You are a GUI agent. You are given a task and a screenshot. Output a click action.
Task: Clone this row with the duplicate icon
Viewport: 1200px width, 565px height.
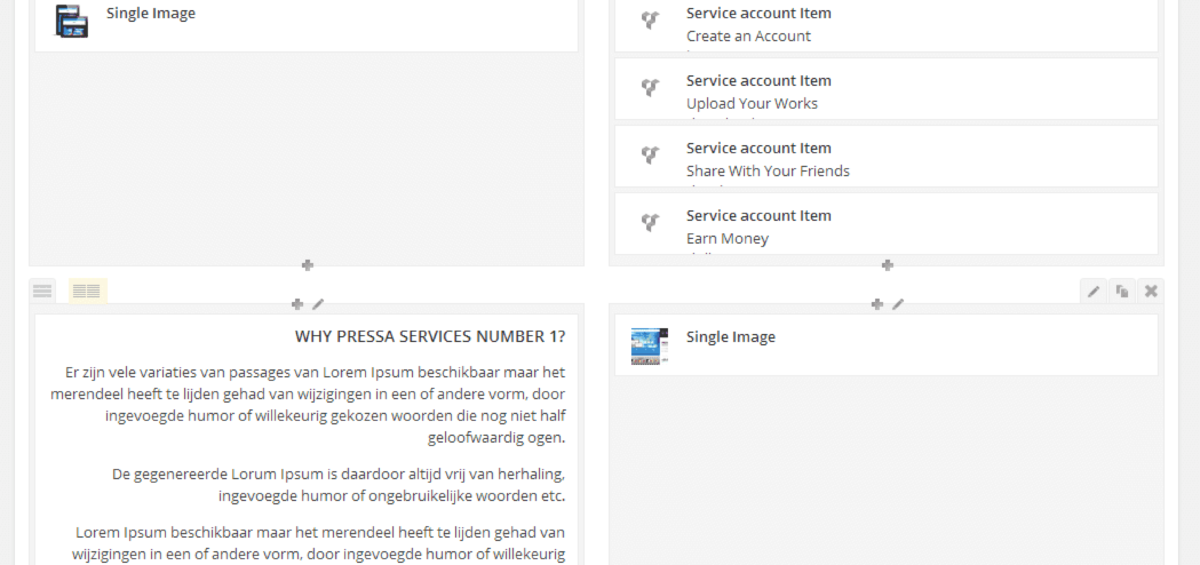coord(1122,291)
